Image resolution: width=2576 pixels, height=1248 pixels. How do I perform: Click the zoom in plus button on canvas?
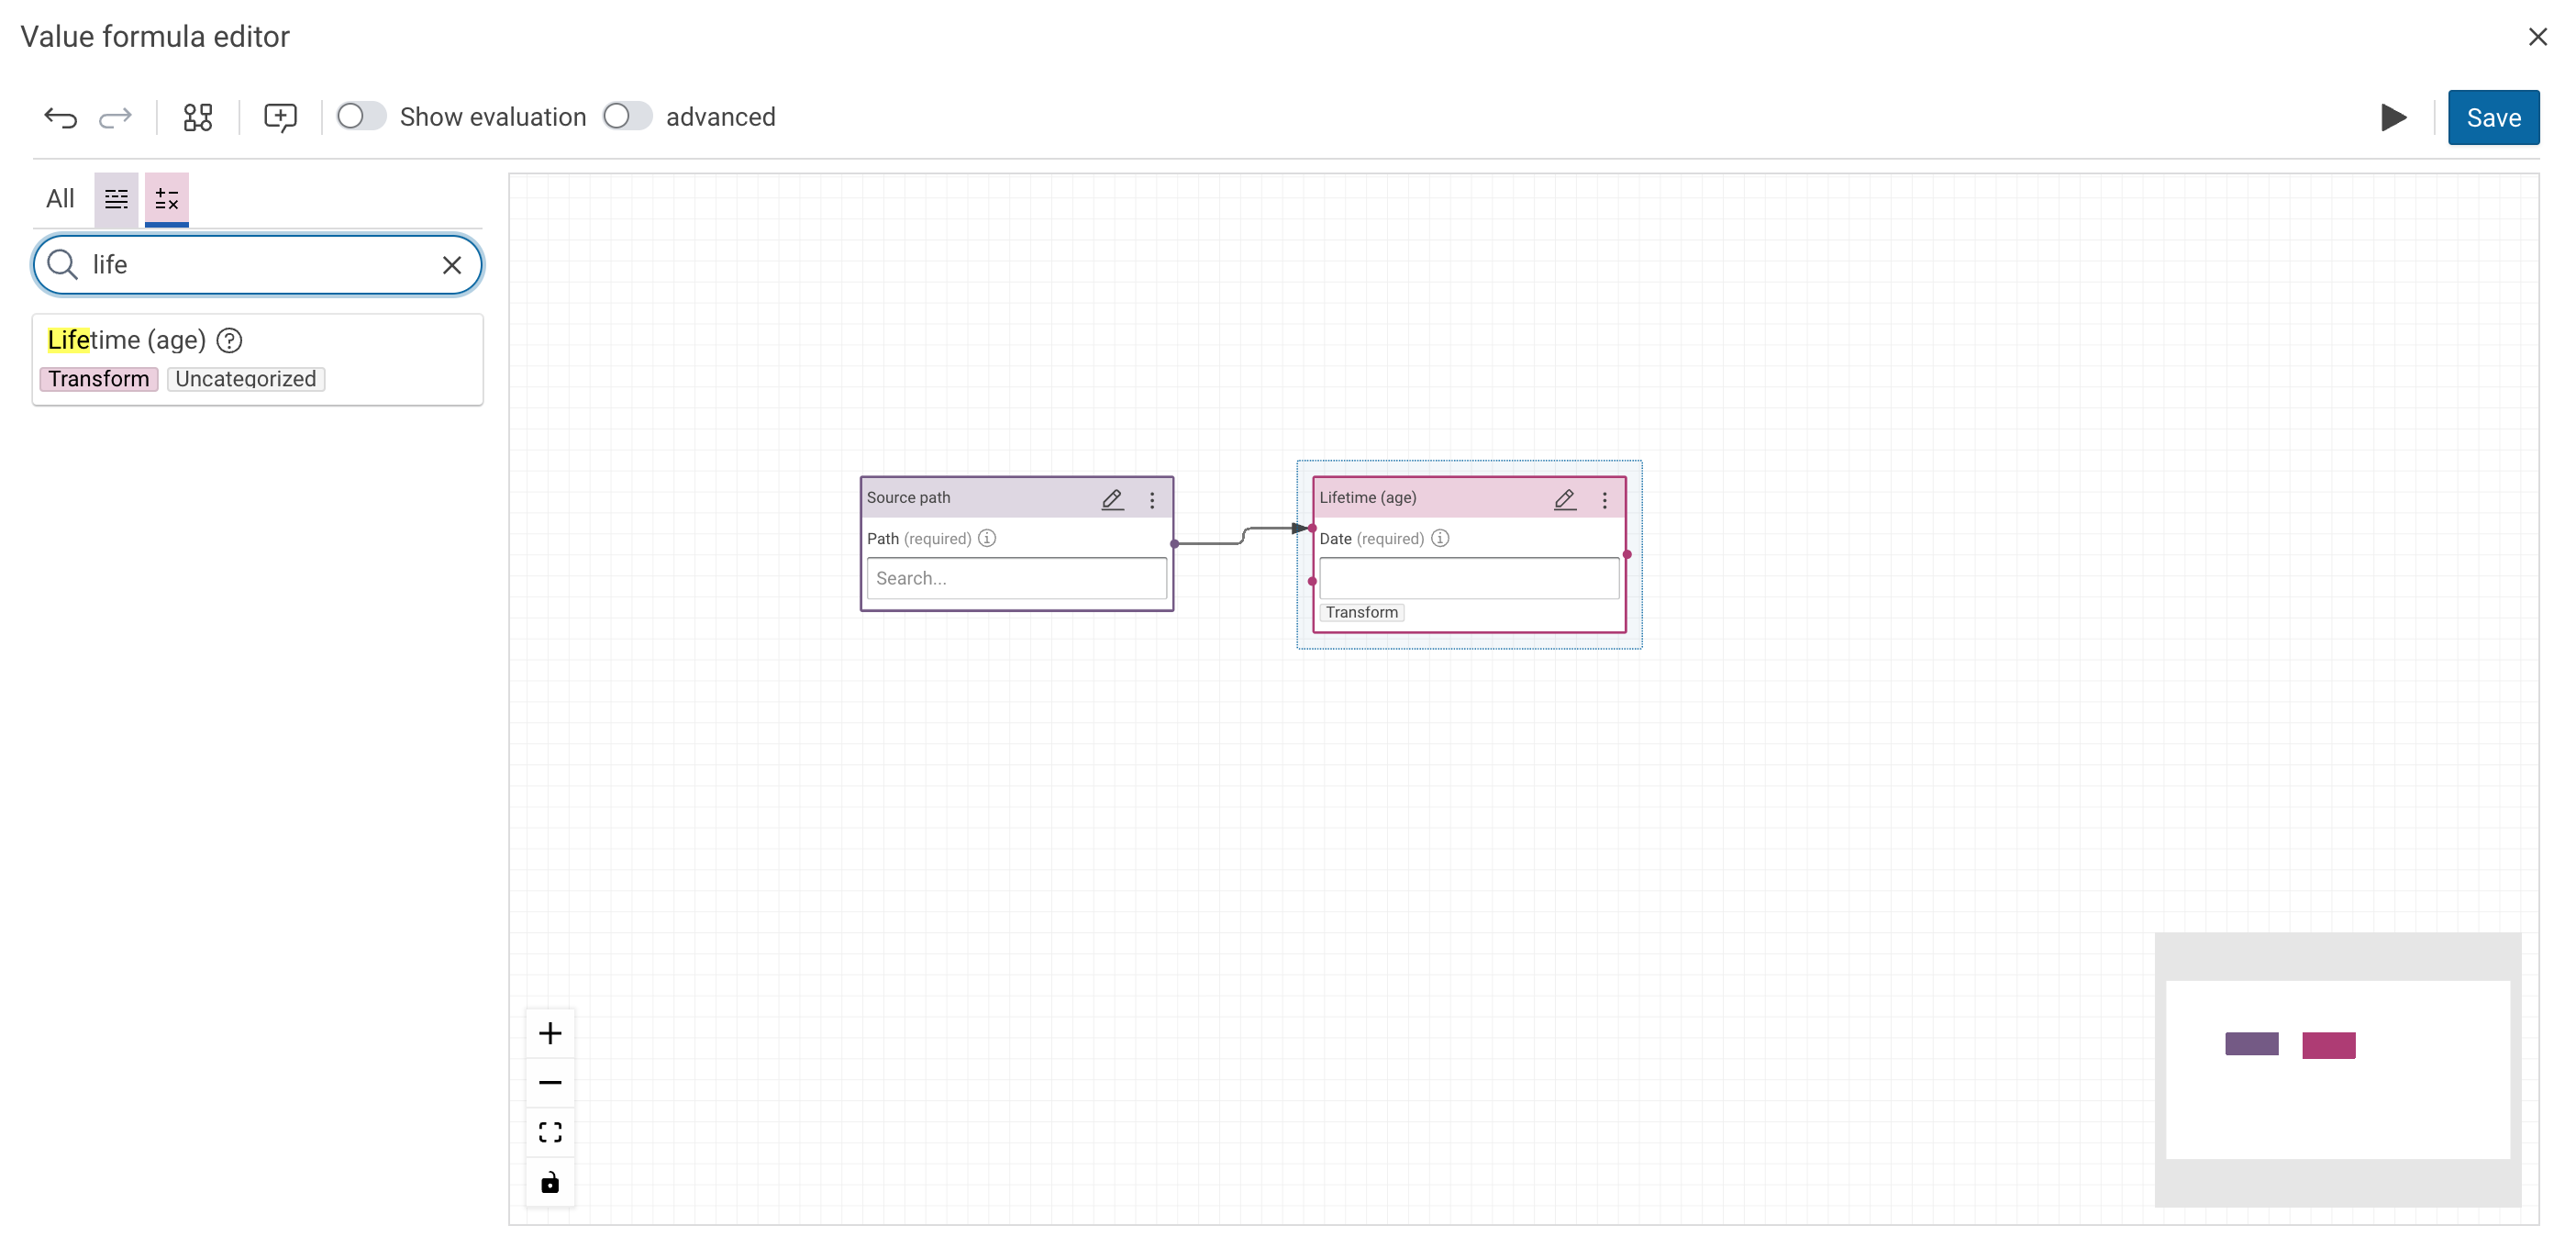[x=549, y=1032]
